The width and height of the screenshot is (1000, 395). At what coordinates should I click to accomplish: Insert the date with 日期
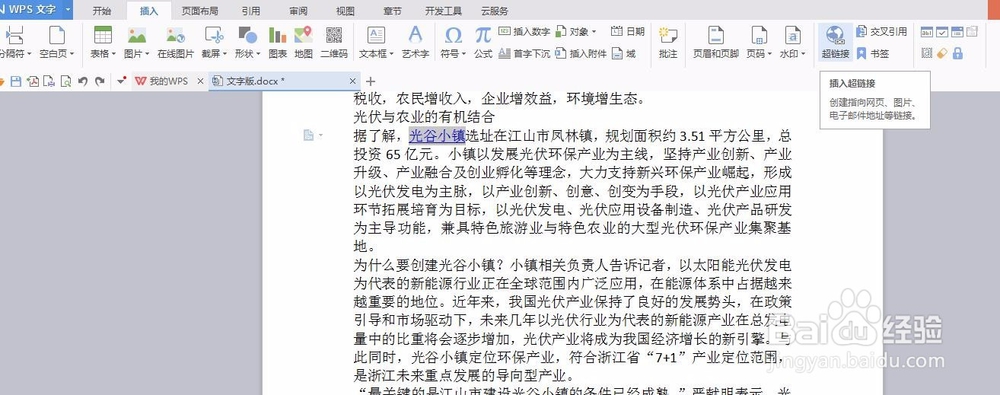627,31
